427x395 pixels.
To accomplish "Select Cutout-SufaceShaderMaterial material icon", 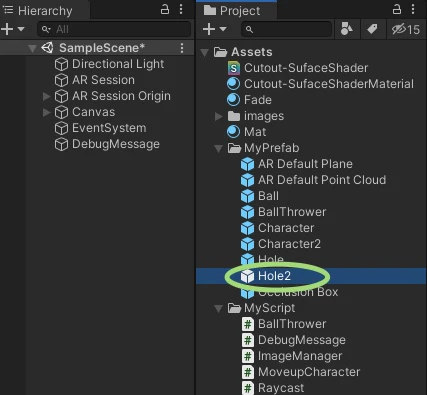I will pyautogui.click(x=233, y=84).
